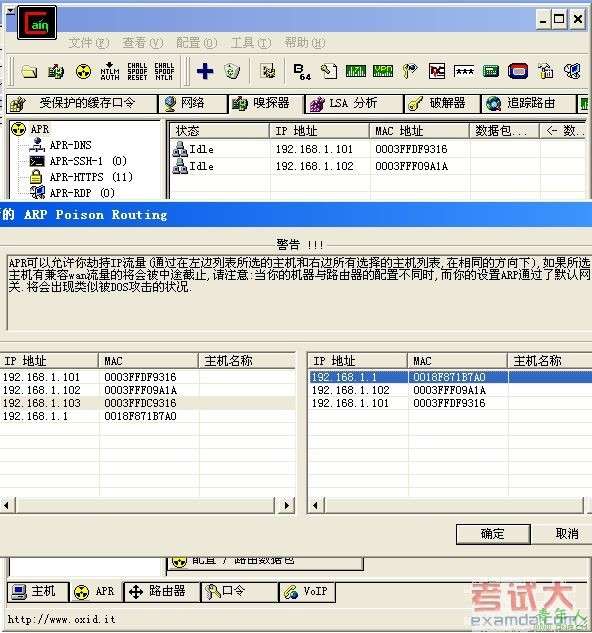The height and width of the screenshot is (633, 592).
Task: Select APR-RDP (0) tree item
Action: click(x=82, y=193)
